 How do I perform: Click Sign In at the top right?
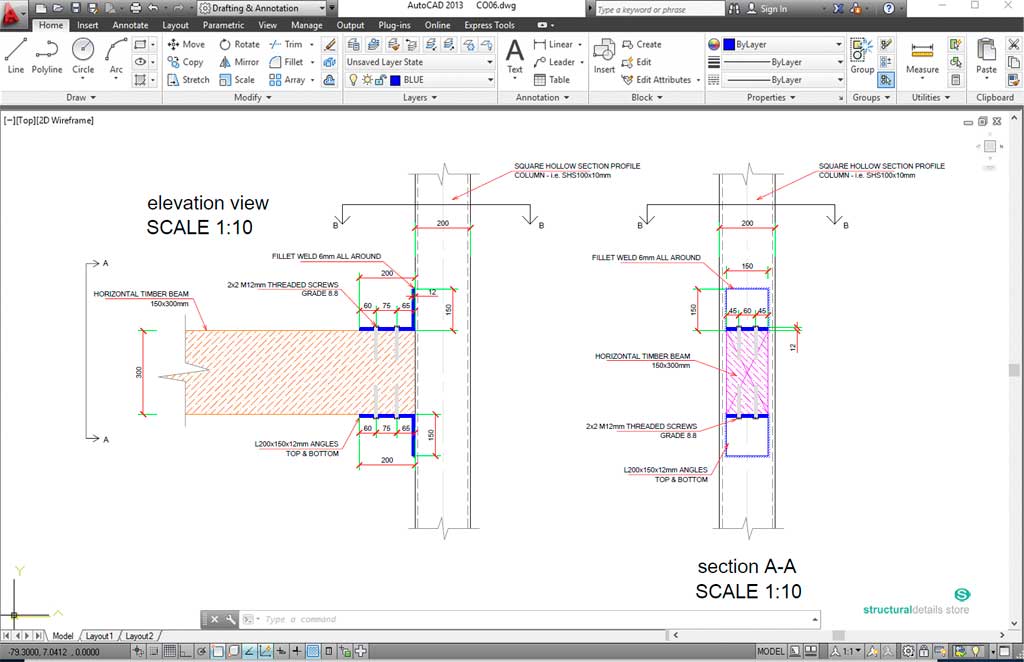point(775,8)
